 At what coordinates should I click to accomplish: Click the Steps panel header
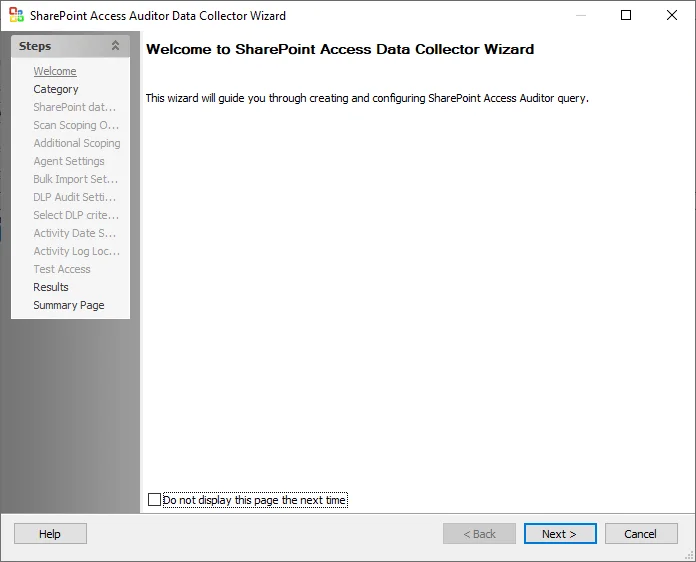[70, 46]
